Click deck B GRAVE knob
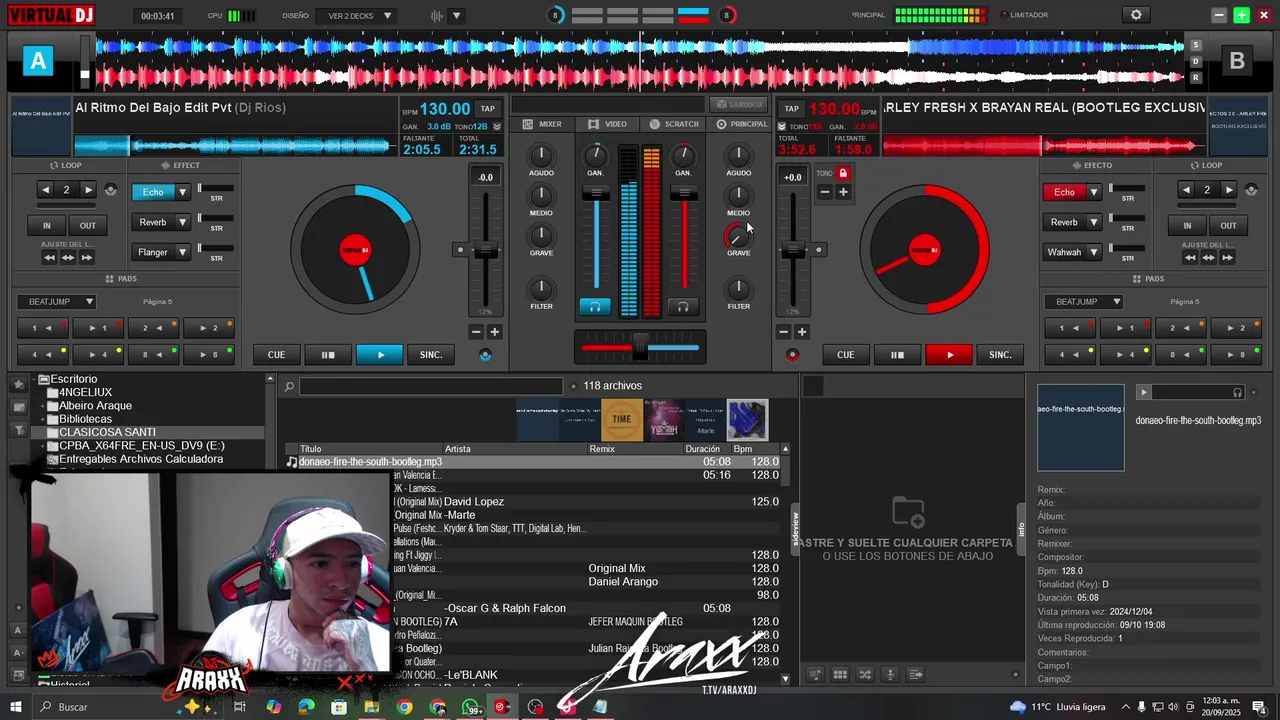This screenshot has width=1280, height=720. tap(738, 236)
